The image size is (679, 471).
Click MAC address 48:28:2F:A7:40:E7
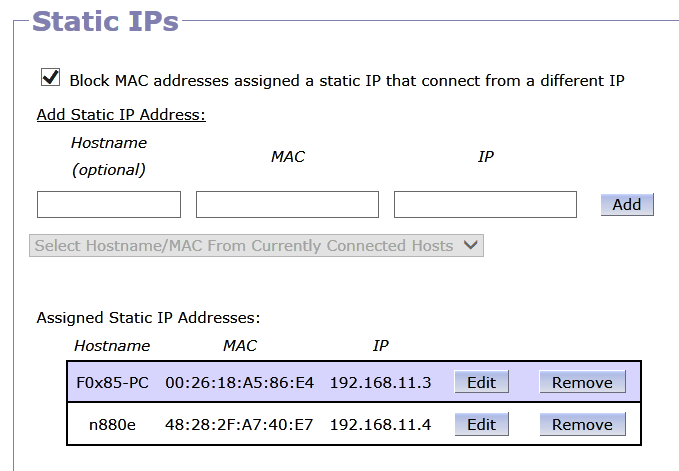(239, 425)
